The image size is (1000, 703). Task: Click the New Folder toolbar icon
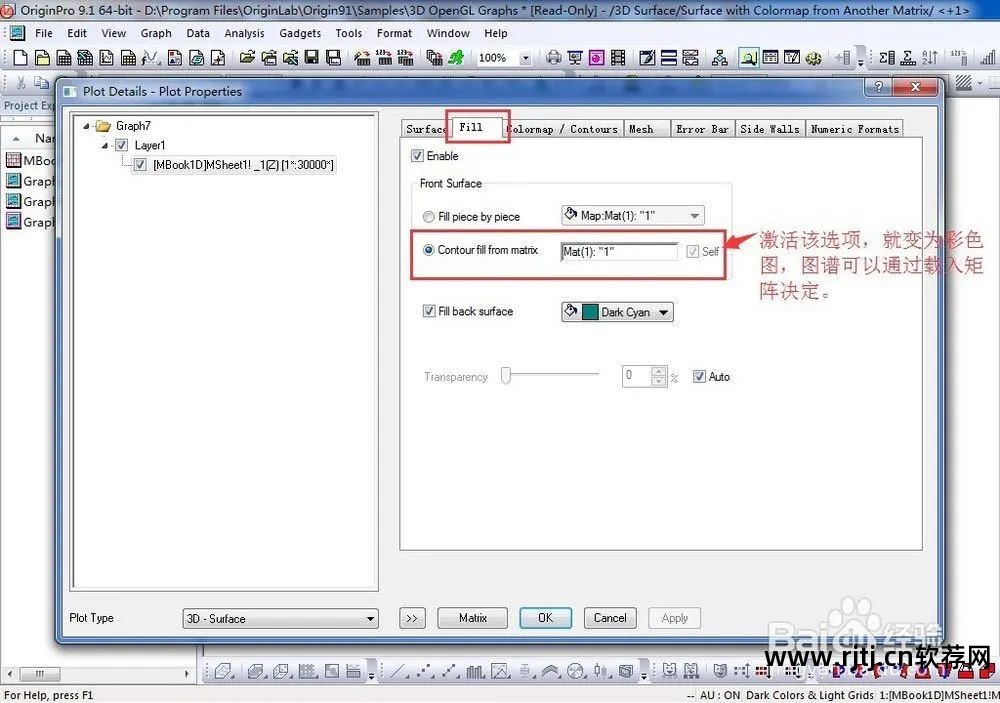point(42,58)
